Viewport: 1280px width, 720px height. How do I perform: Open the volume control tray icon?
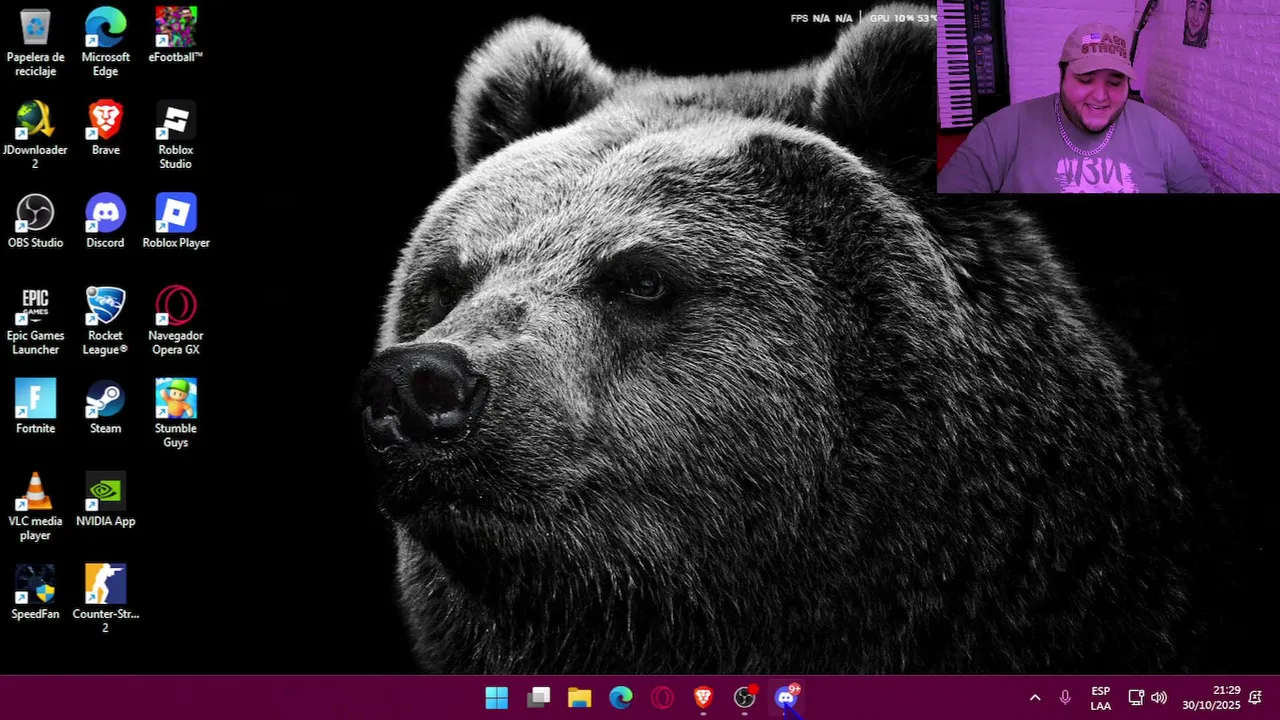click(x=1159, y=698)
